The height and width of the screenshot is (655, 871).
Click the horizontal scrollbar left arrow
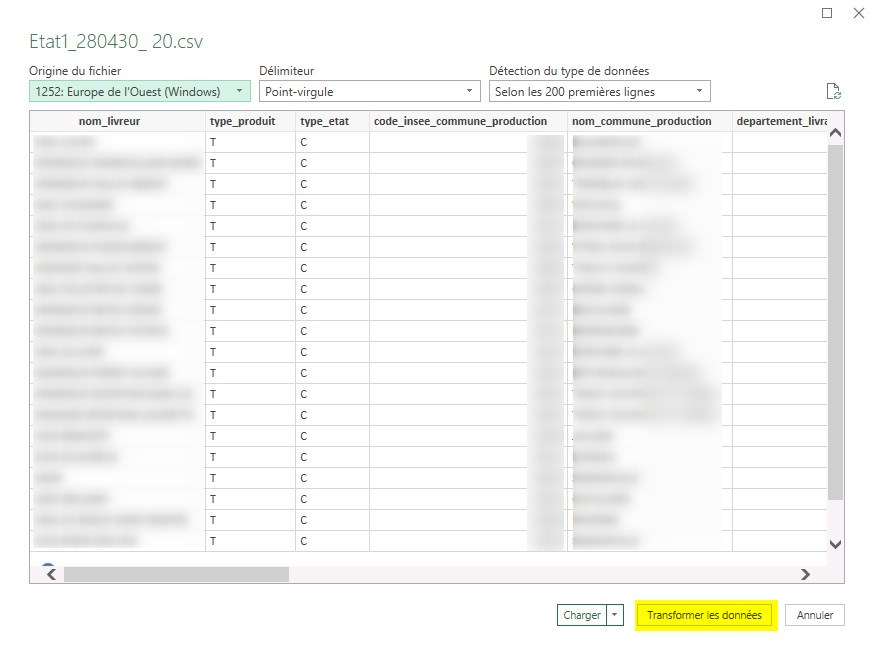click(51, 575)
